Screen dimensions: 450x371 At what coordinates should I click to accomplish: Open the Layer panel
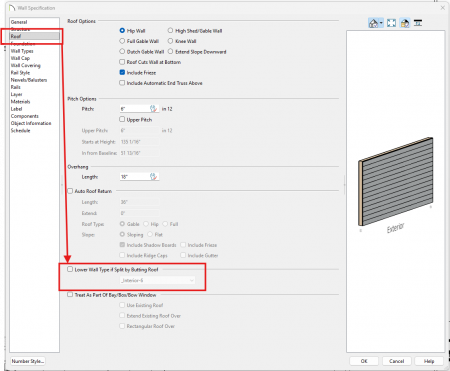pos(16,94)
